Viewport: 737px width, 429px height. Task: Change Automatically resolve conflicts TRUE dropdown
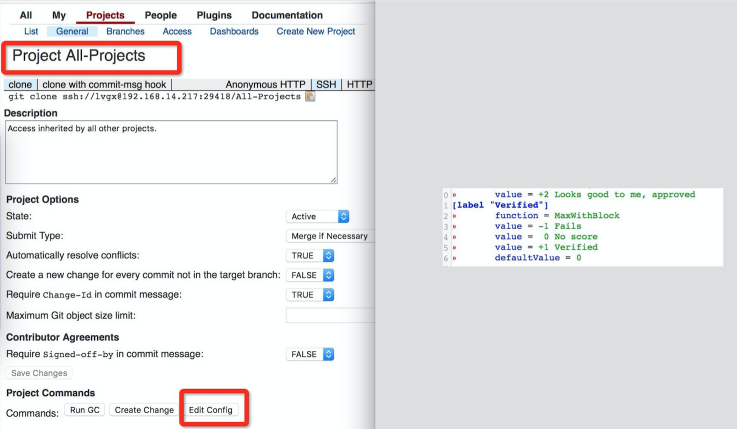coord(310,256)
